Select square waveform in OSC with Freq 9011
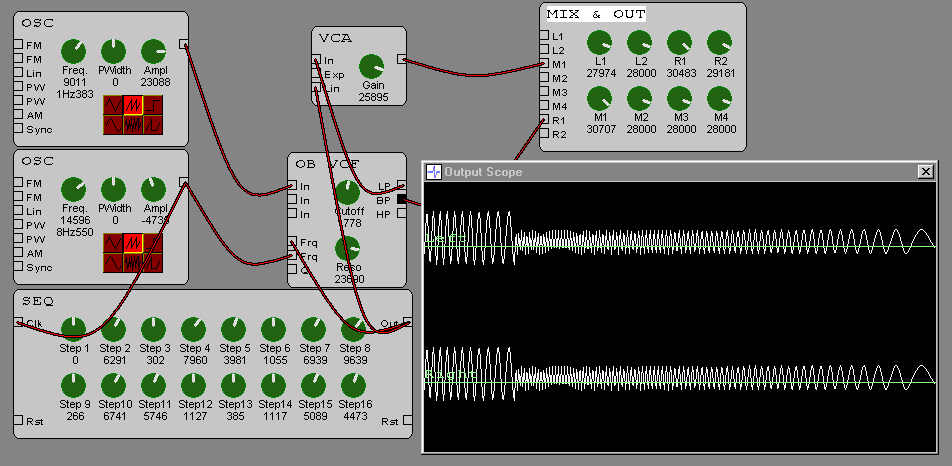Viewport: 952px width, 466px height. point(153,105)
